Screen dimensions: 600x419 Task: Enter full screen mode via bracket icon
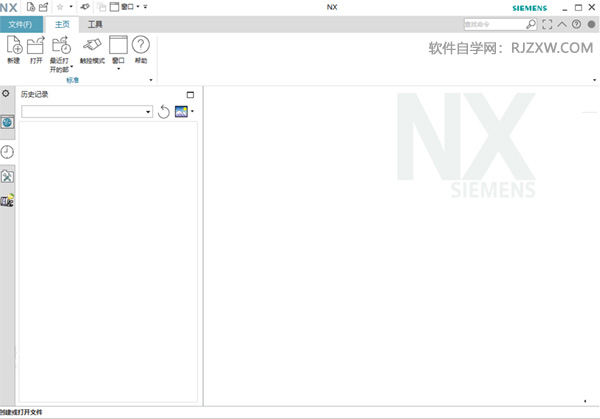click(x=547, y=24)
